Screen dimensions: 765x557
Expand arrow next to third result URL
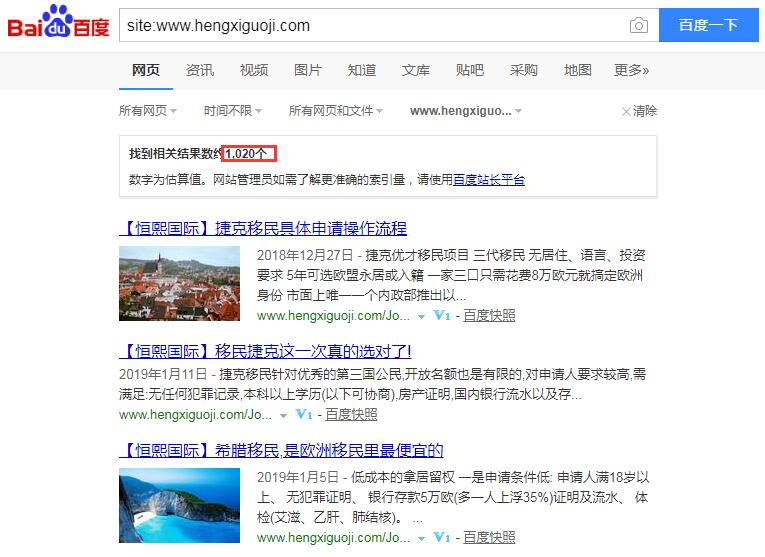pyautogui.click(x=421, y=538)
